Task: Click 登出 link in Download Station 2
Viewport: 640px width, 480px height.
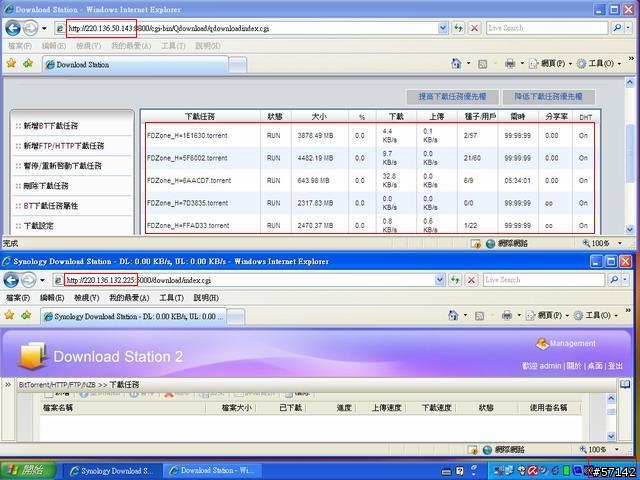Action: [616, 366]
